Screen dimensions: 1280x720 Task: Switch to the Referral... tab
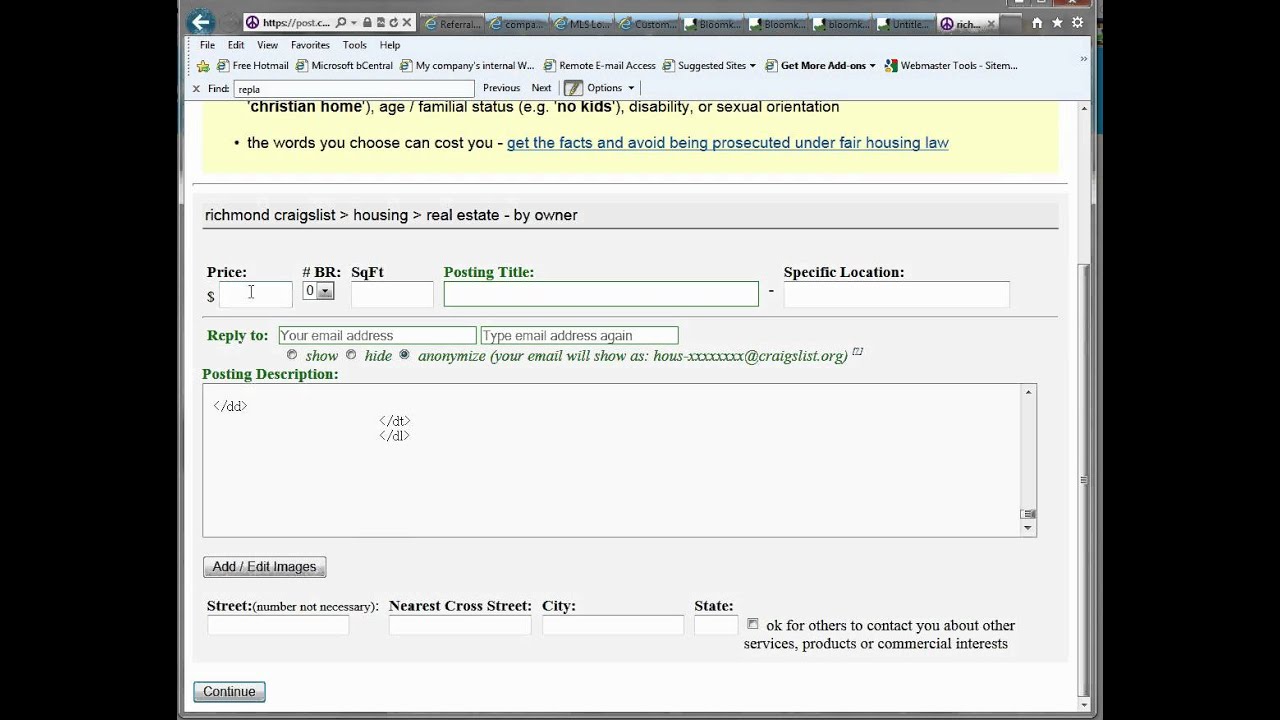(x=453, y=23)
